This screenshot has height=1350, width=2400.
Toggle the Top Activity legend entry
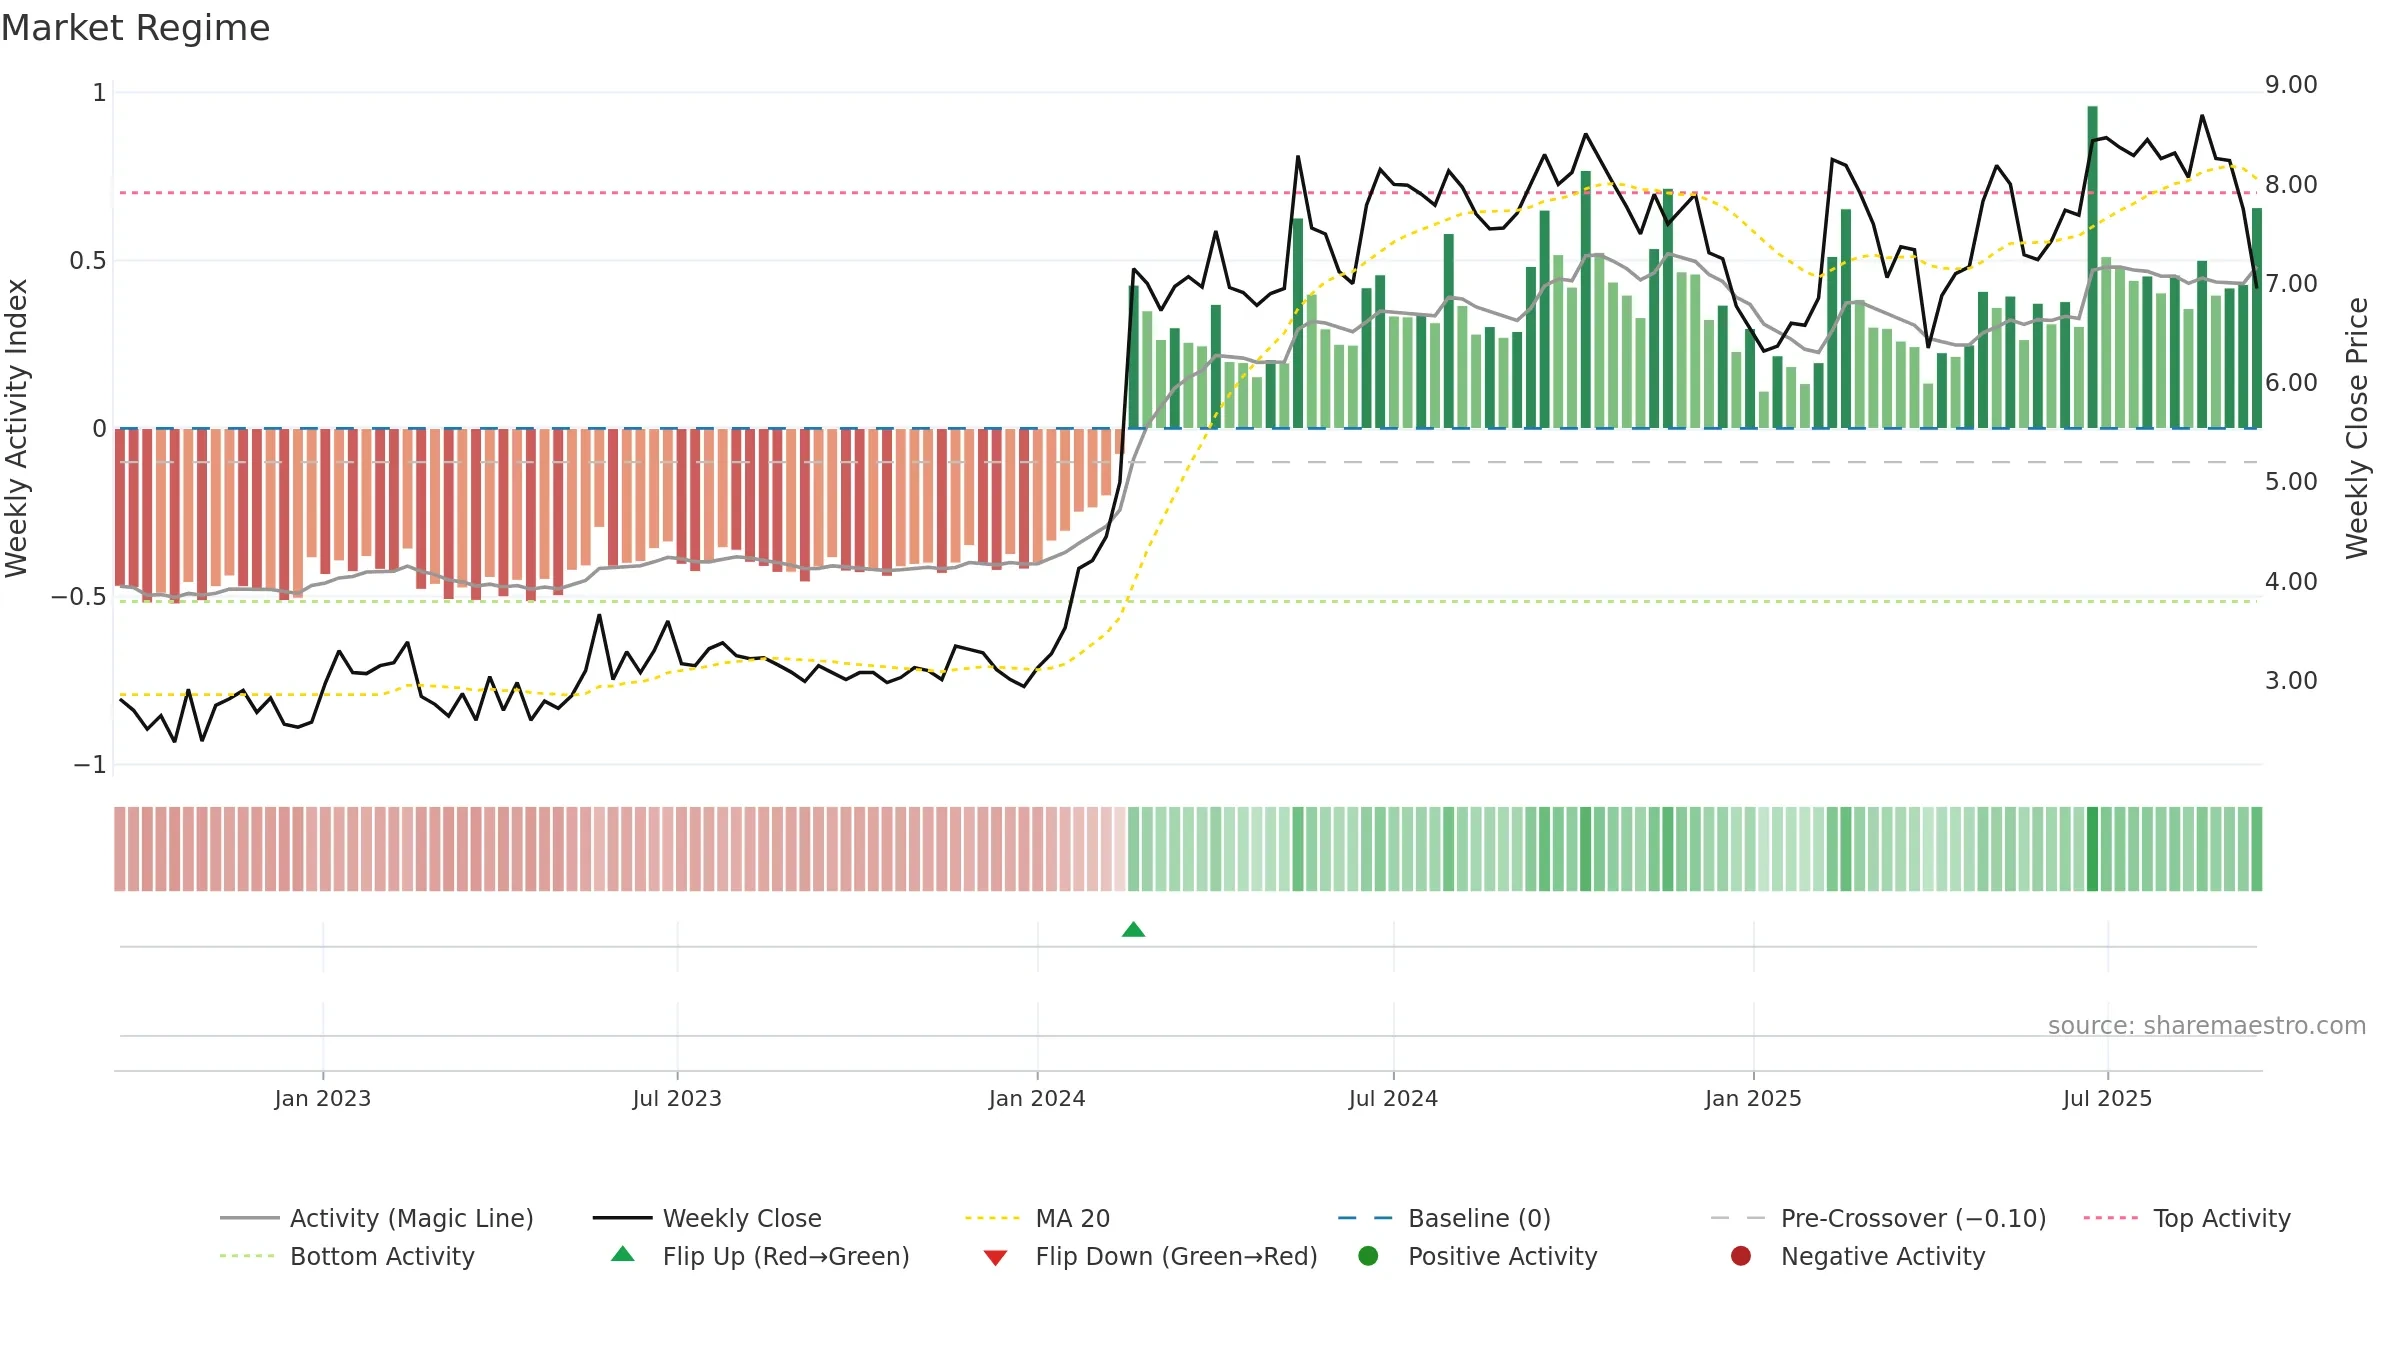click(x=2187, y=1218)
